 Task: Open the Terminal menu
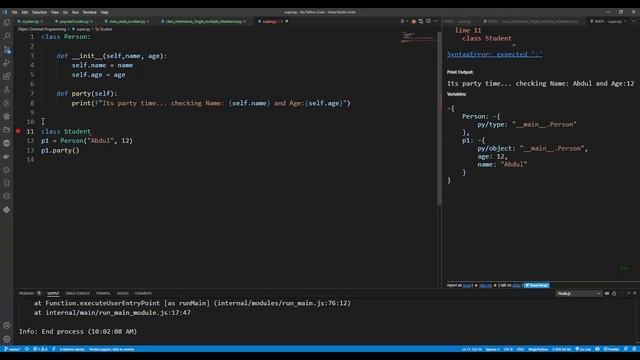coord(89,12)
